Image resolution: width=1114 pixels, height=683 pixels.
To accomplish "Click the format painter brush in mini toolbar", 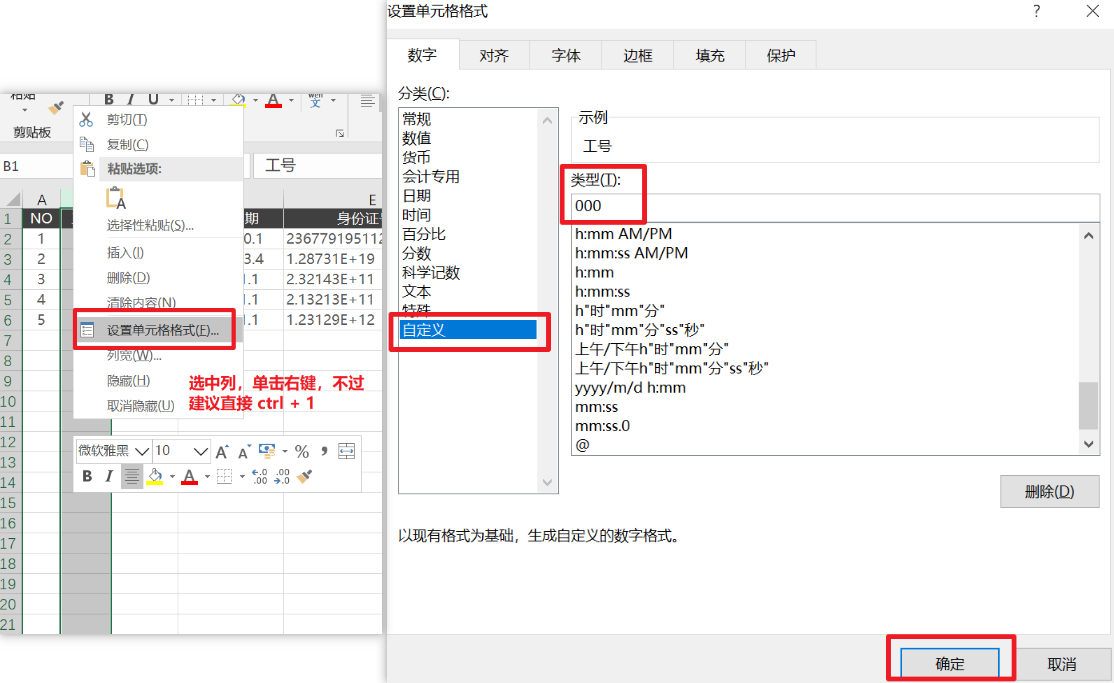I will pos(305,476).
